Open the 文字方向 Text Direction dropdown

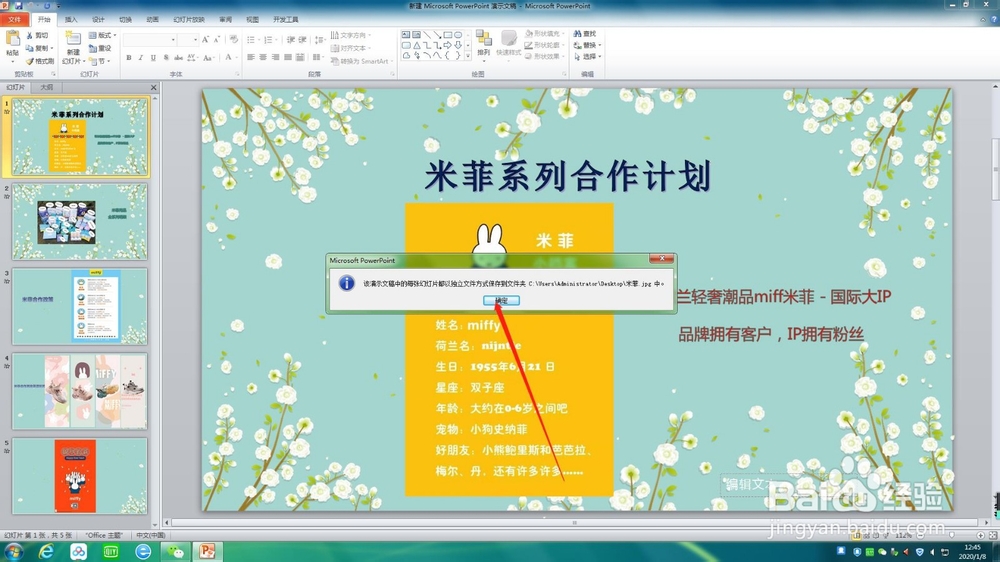(x=351, y=35)
